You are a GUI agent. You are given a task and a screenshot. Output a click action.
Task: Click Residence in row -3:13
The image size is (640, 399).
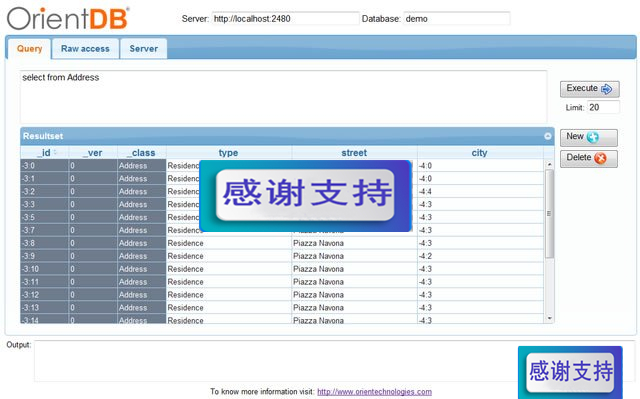pyautogui.click(x=185, y=308)
